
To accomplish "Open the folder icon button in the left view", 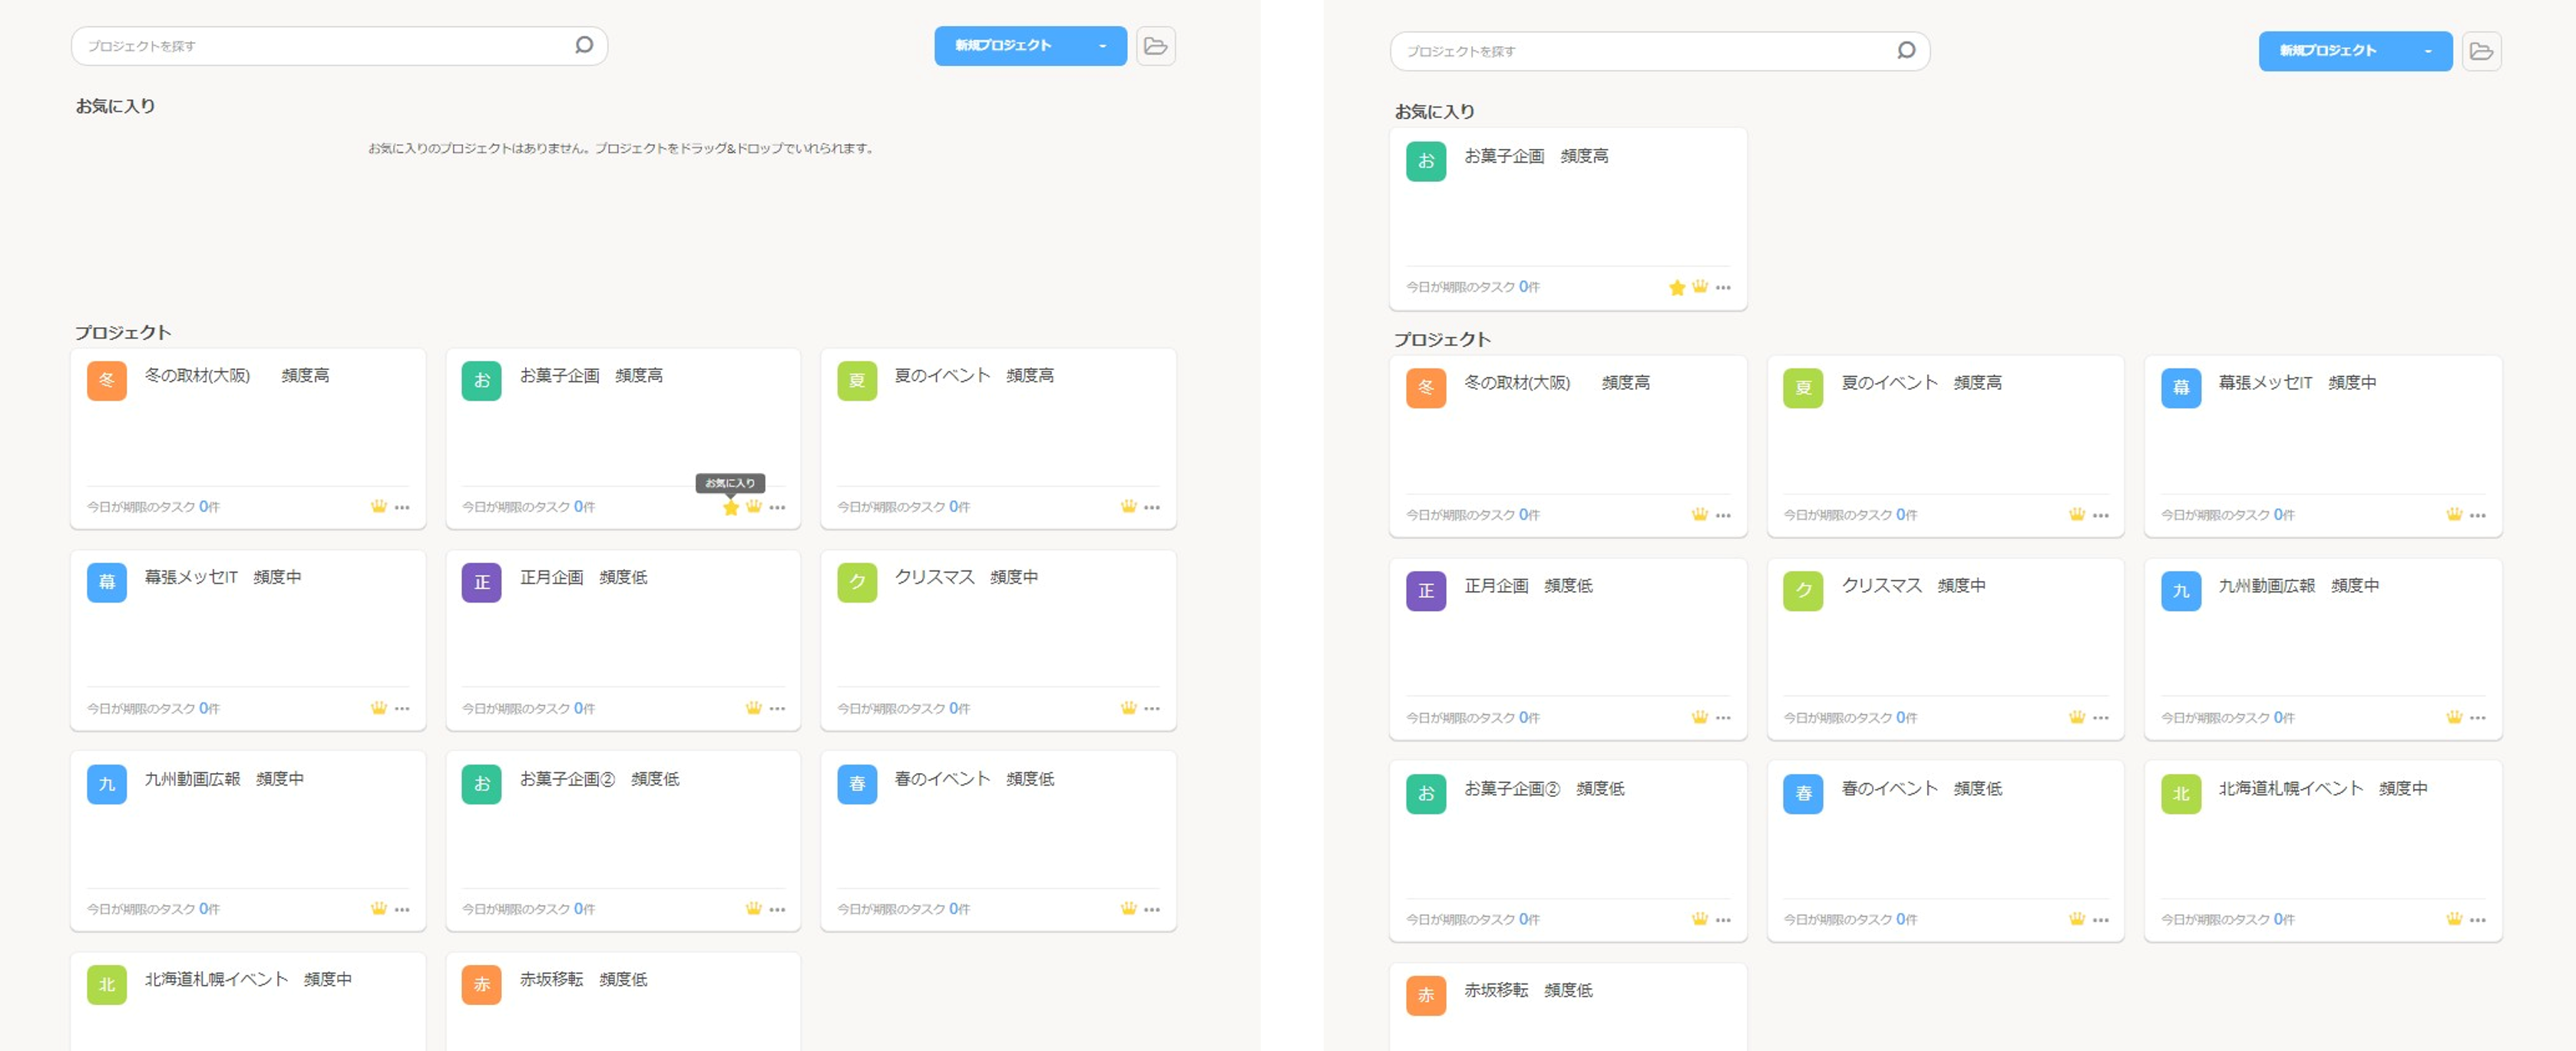I will pyautogui.click(x=1155, y=46).
